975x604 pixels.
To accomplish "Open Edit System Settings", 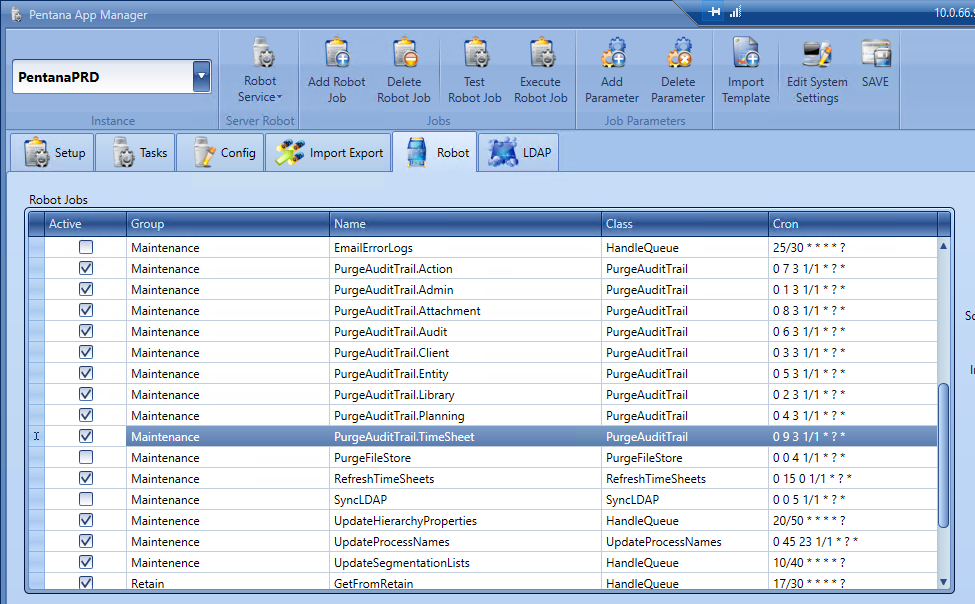I will 817,70.
